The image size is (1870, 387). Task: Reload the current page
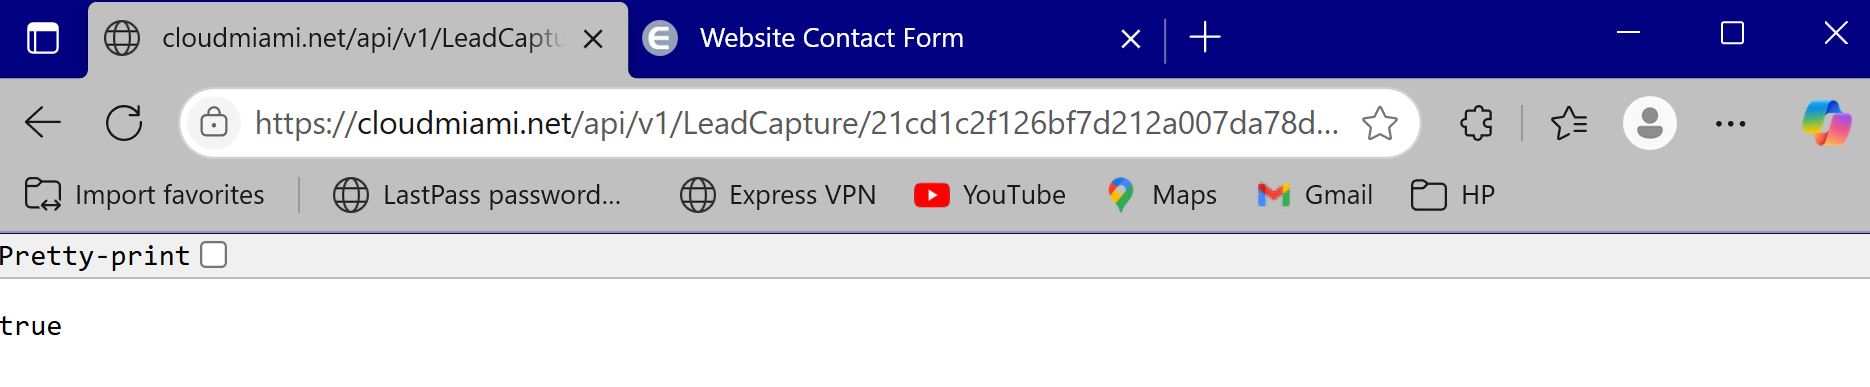(x=124, y=123)
